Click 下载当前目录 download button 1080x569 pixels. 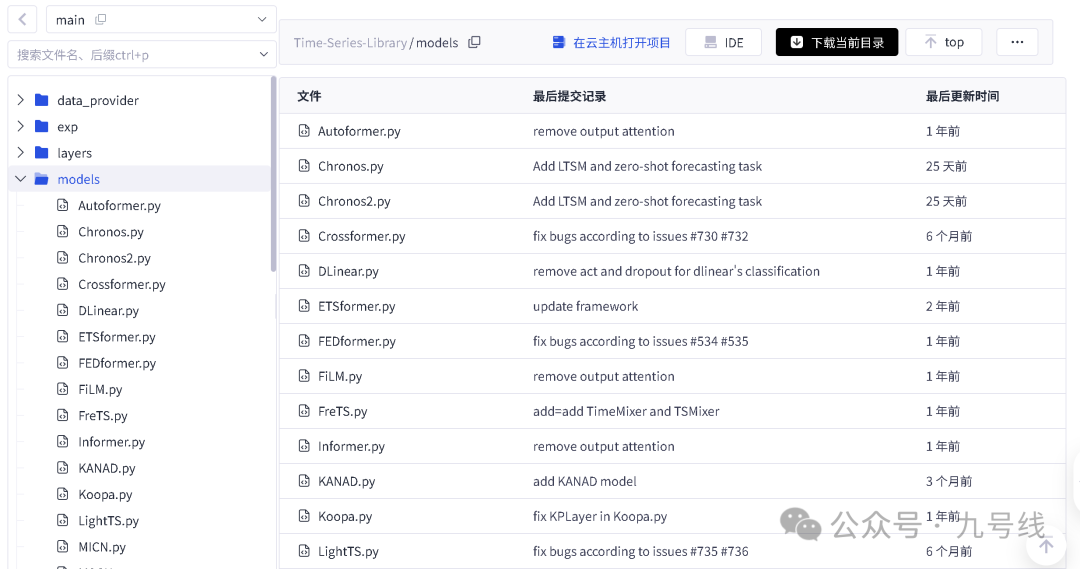837,42
